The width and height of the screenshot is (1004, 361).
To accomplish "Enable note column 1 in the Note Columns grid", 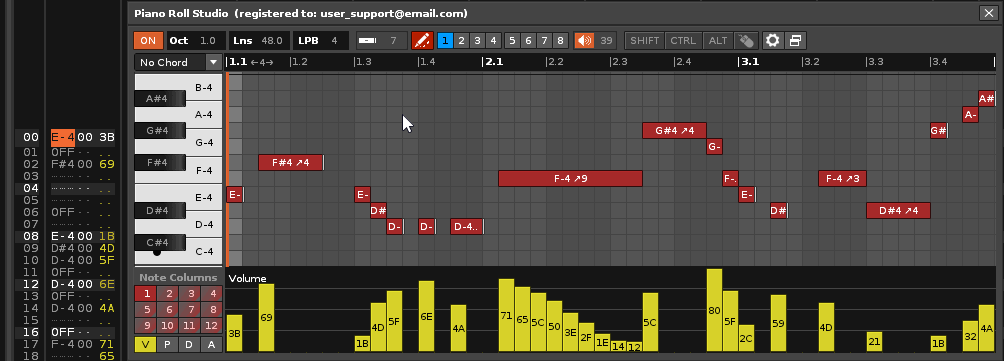I will click(146, 294).
